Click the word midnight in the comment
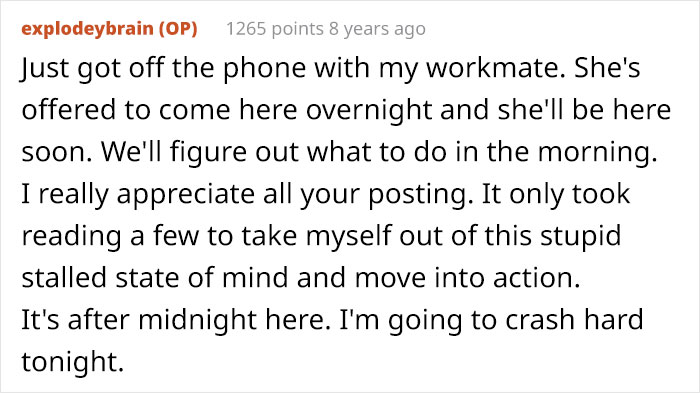 (198, 320)
